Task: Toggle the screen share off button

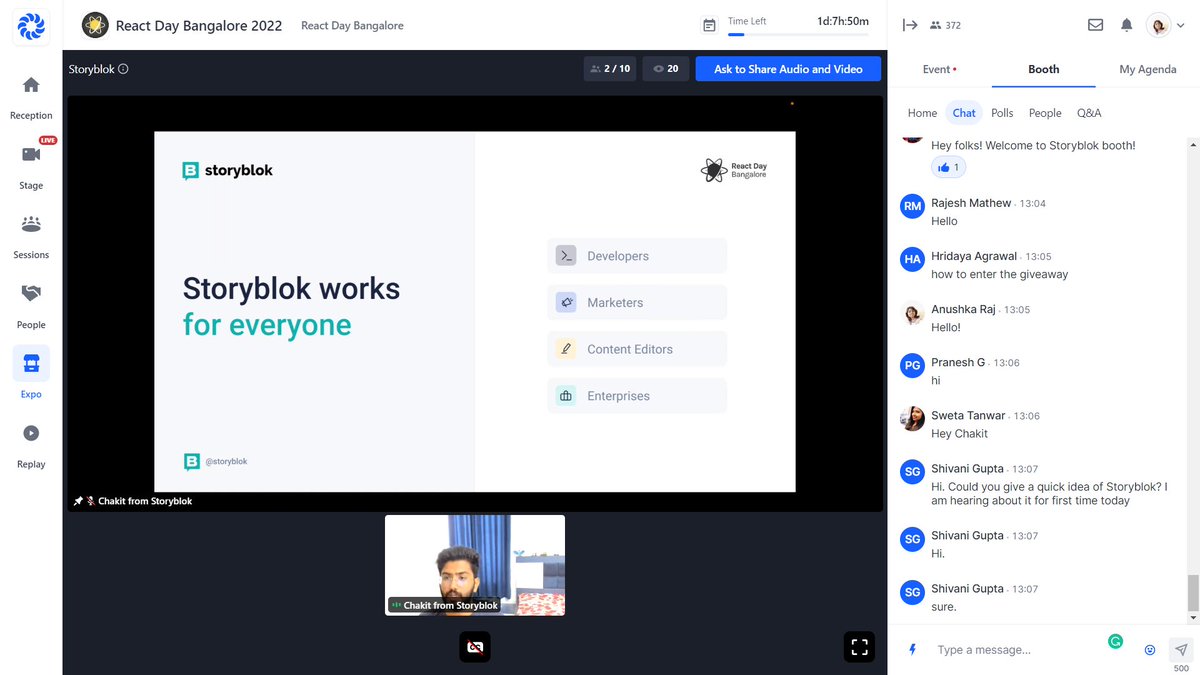Action: (x=475, y=647)
